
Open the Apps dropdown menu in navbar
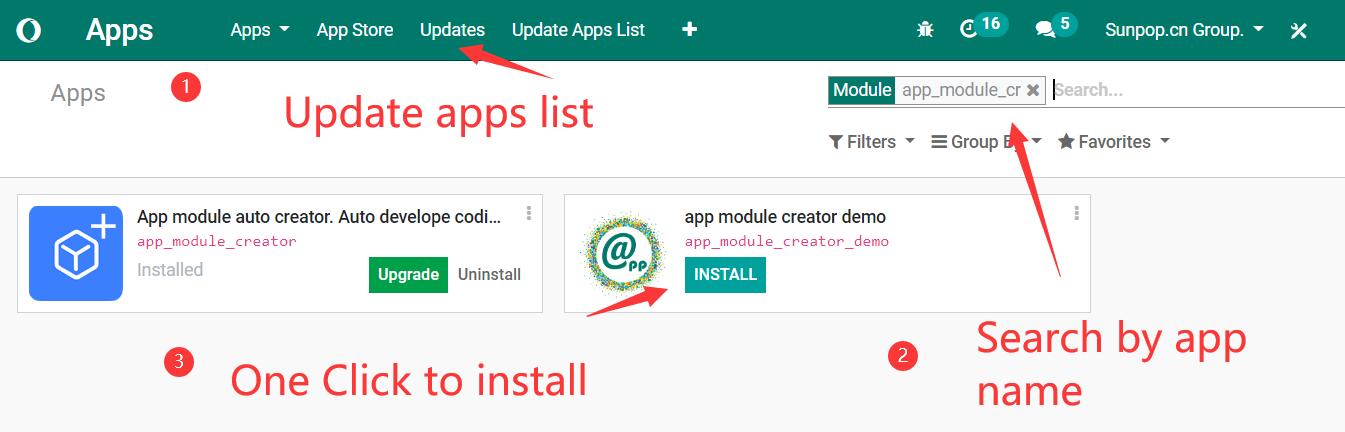click(x=259, y=30)
